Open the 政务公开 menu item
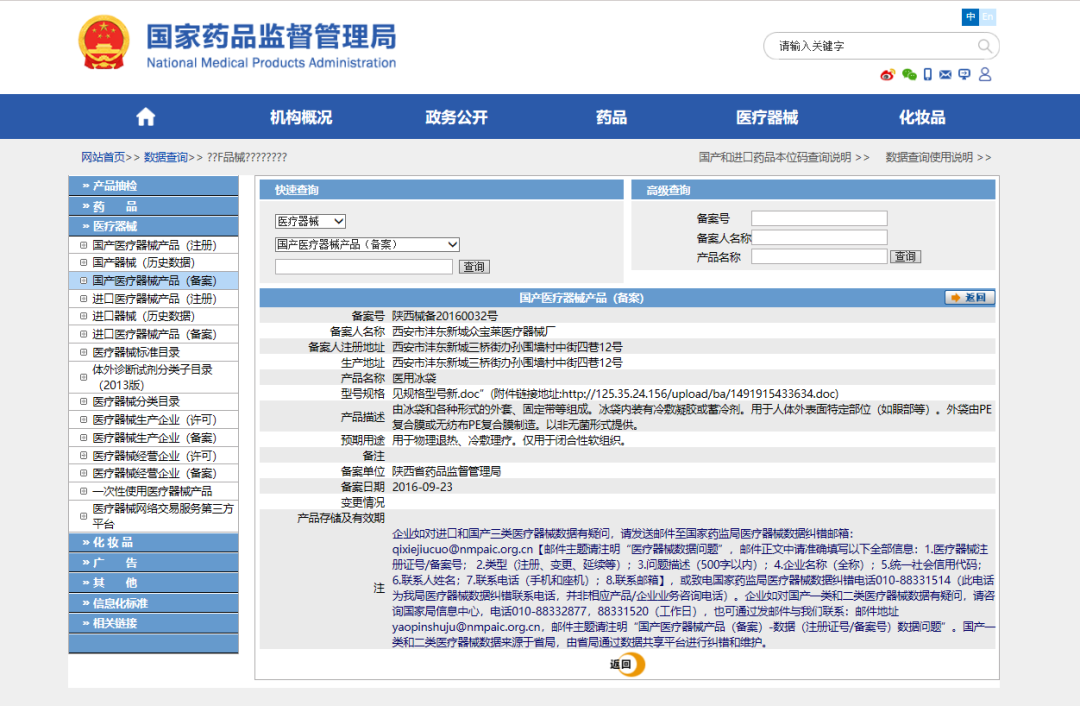The image size is (1080, 706). tap(459, 116)
